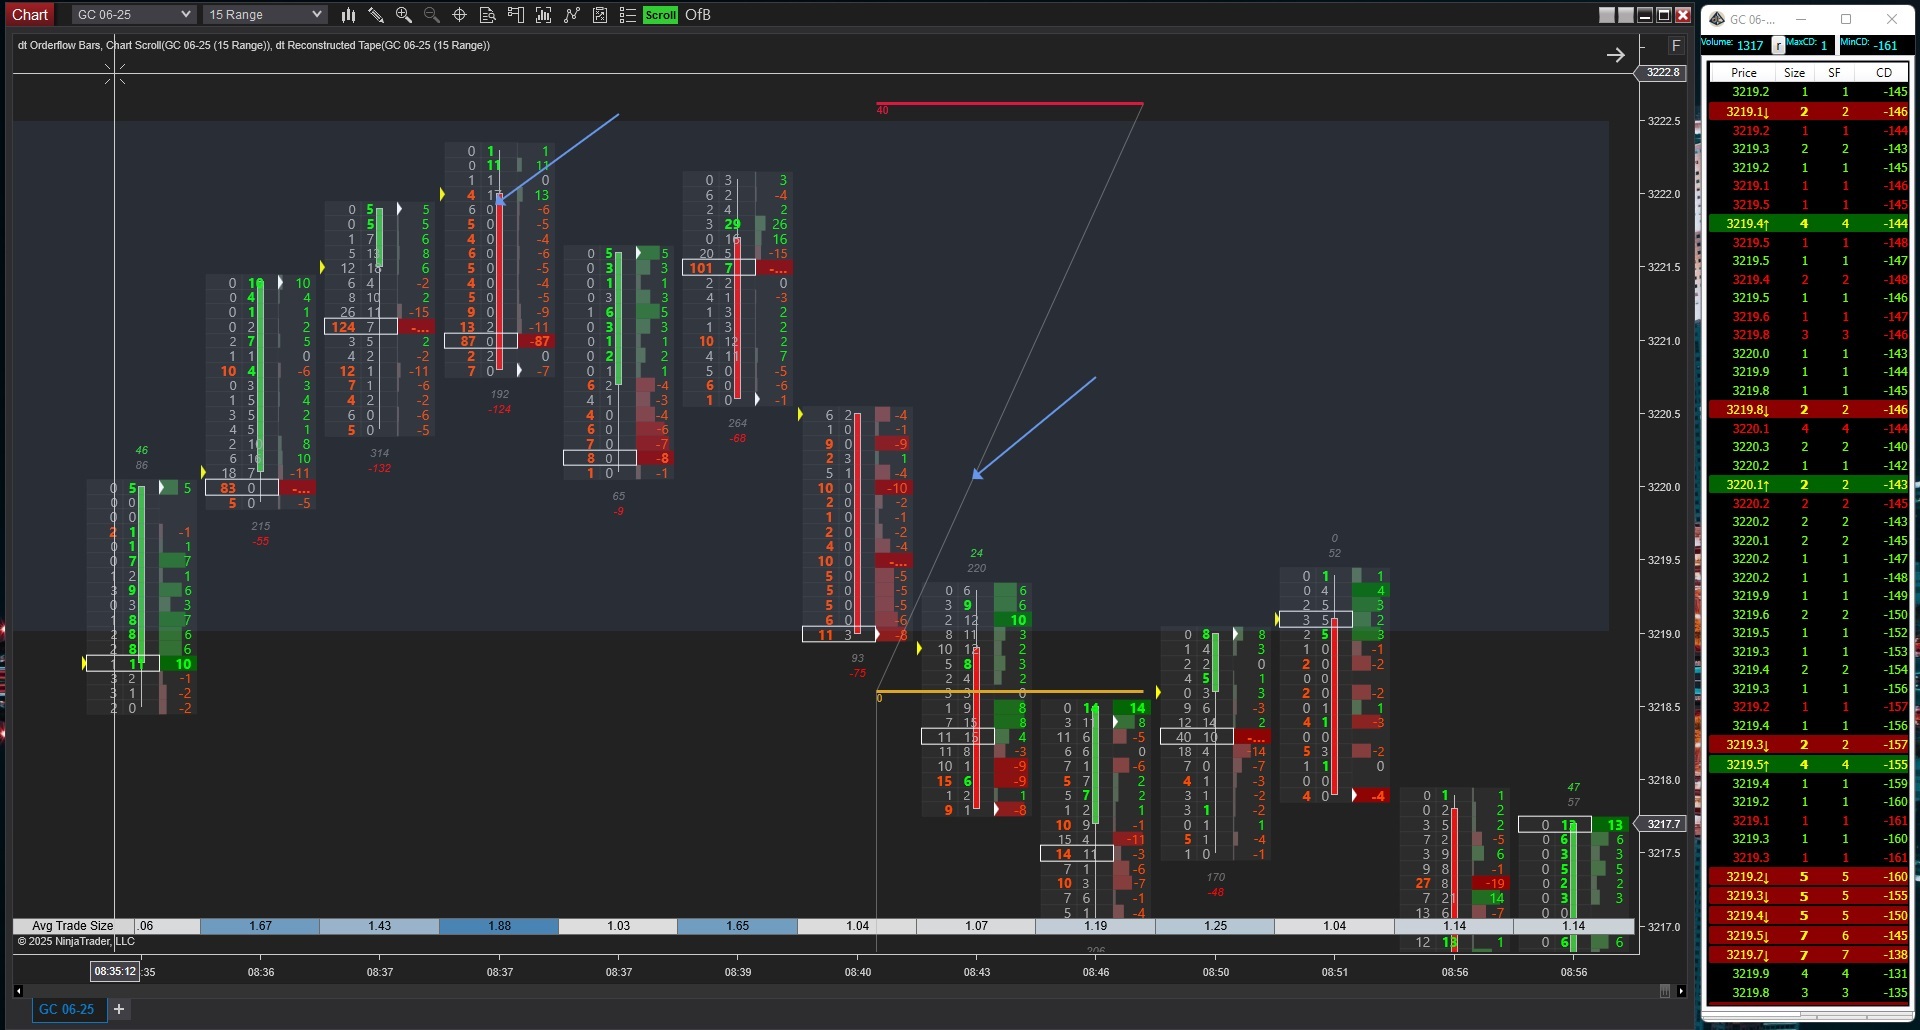This screenshot has height=1030, width=1920.
Task: Click the white-boxed 101 cell in sixth bar
Action: click(719, 267)
